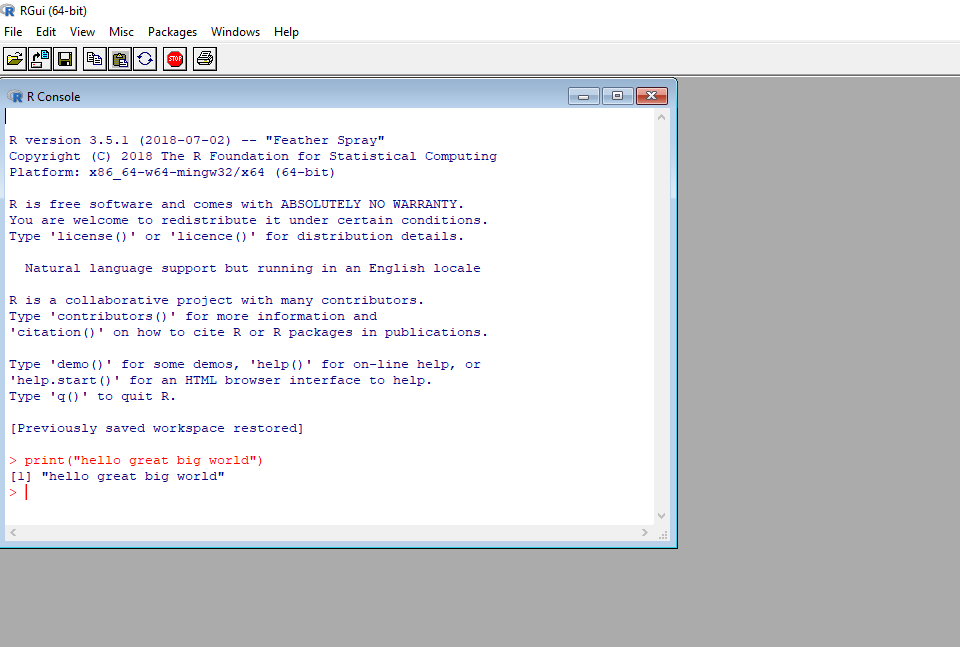Maximize the R Console window
The height and width of the screenshot is (647, 960).
click(x=618, y=96)
